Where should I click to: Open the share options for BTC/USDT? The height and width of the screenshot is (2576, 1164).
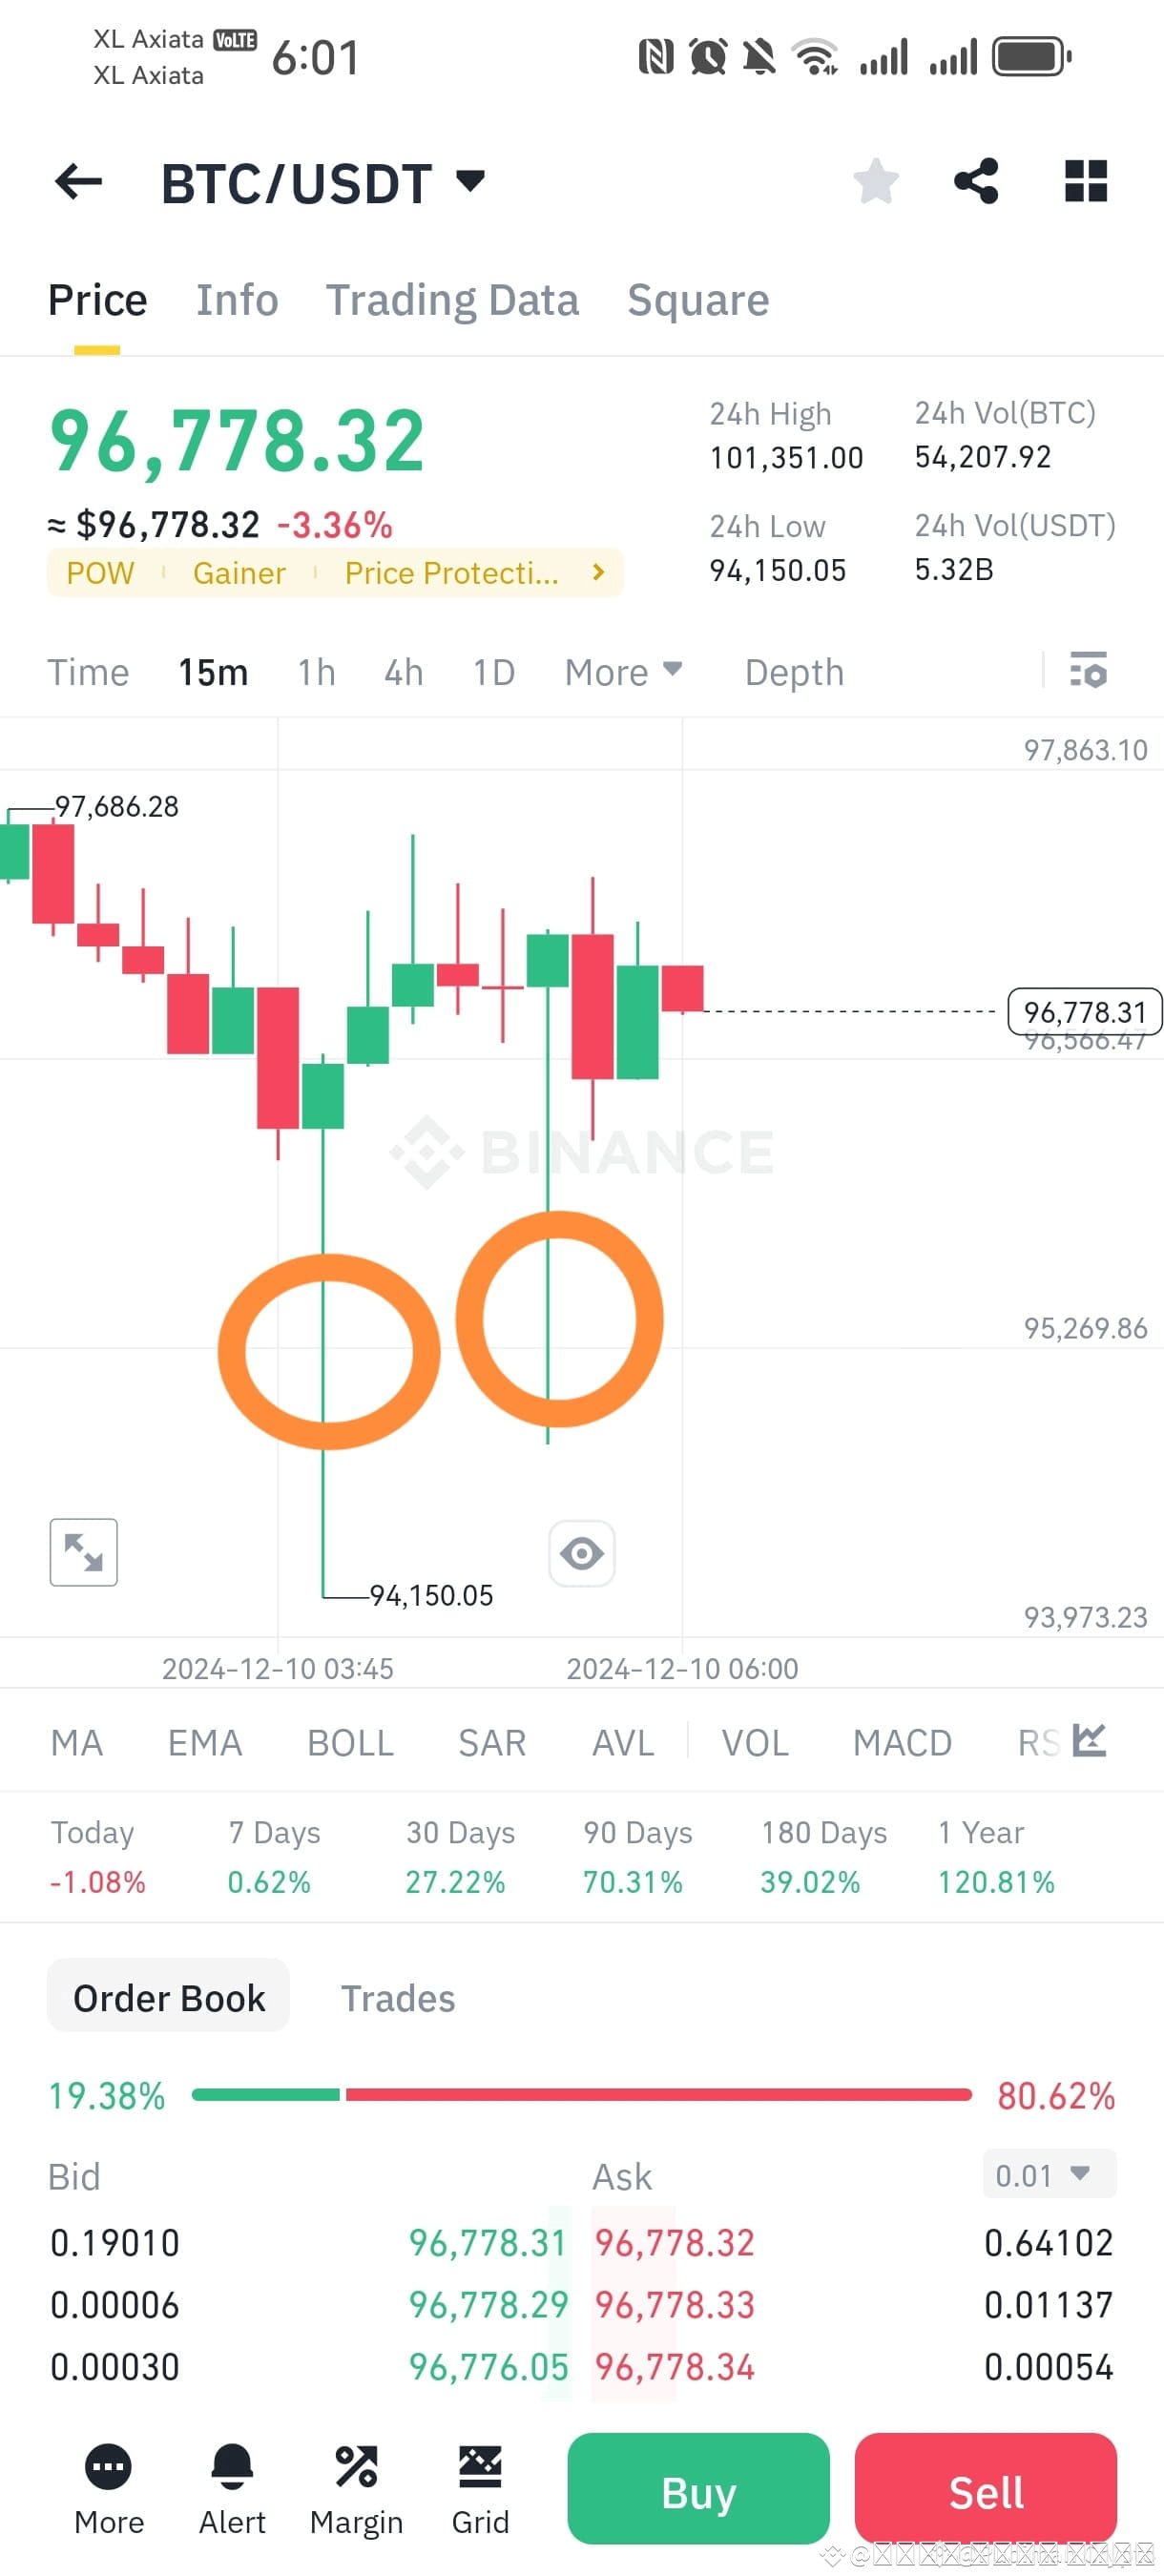pyautogui.click(x=974, y=181)
